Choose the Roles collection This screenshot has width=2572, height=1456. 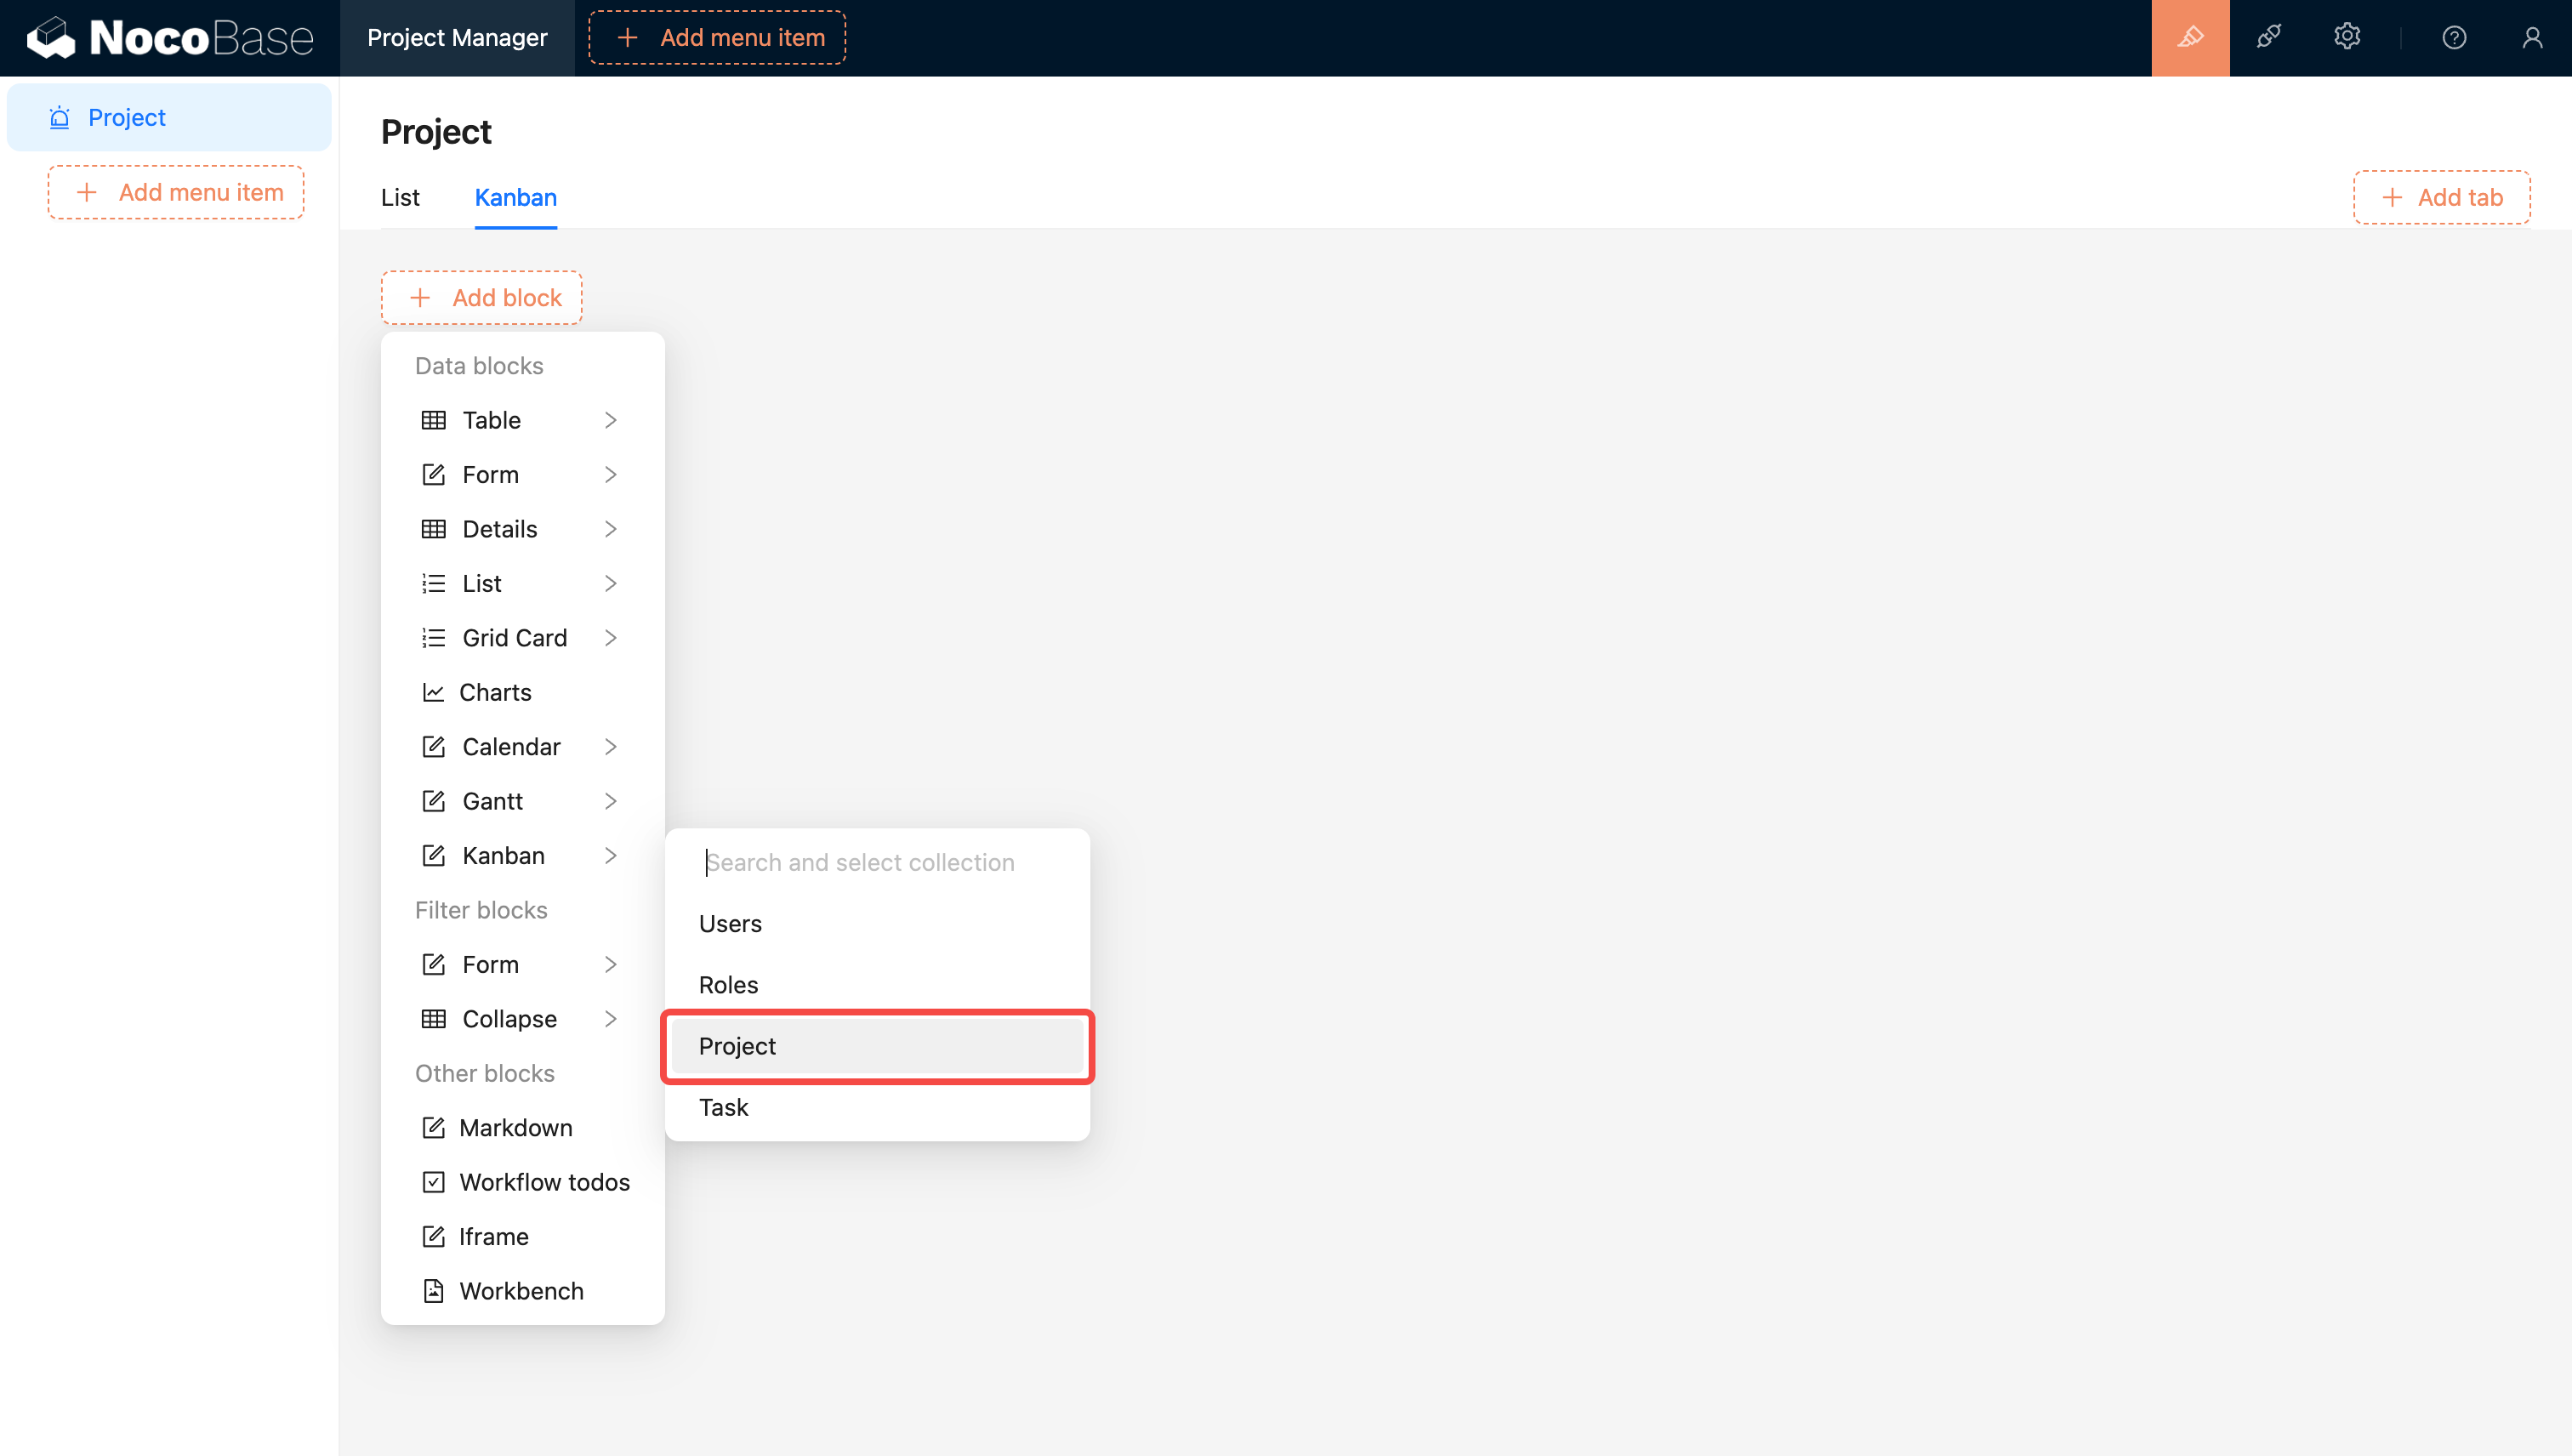(877, 985)
